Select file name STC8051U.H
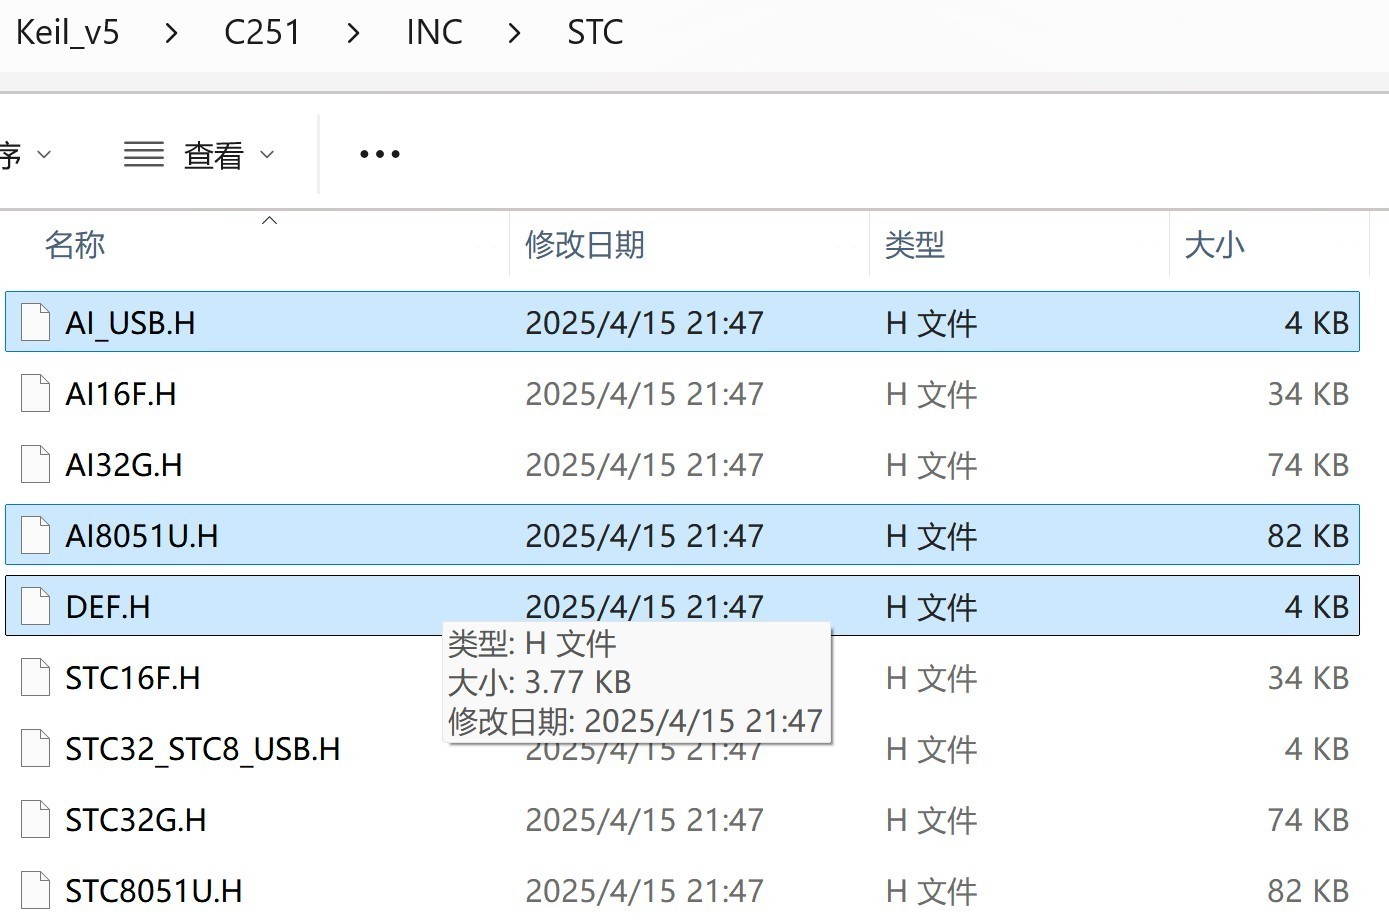 [154, 891]
